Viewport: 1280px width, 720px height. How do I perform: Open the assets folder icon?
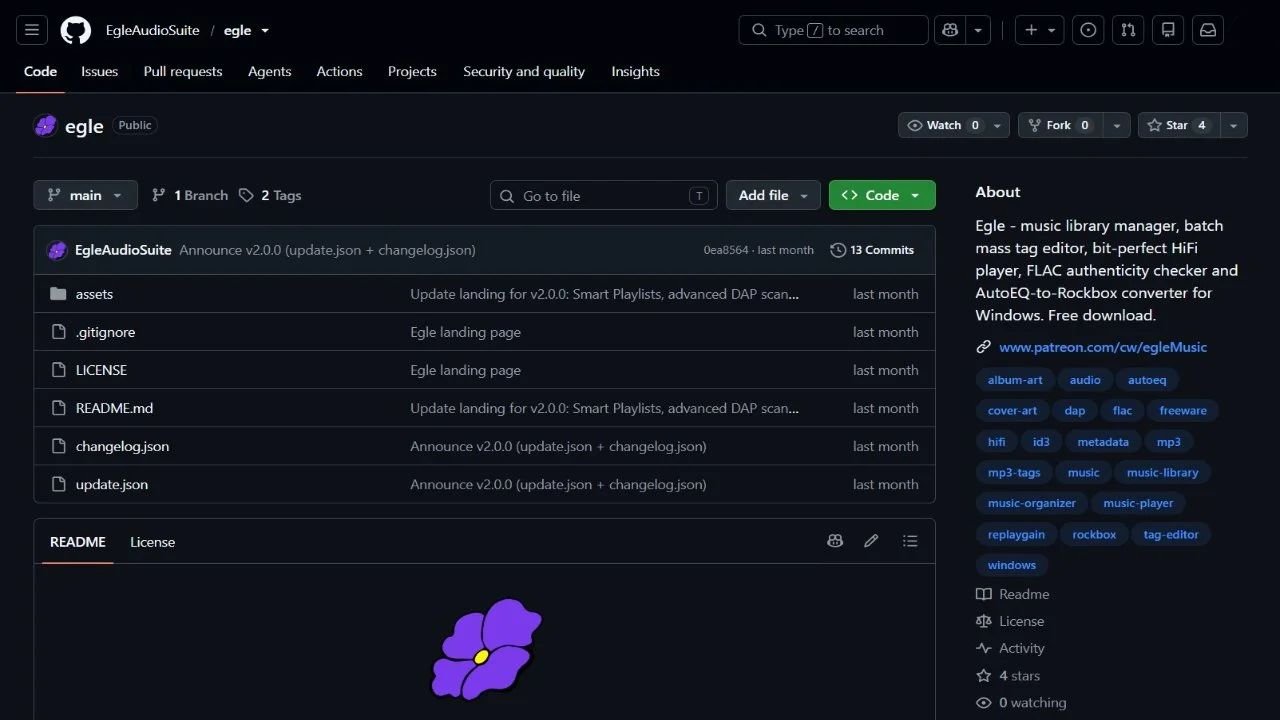58,294
